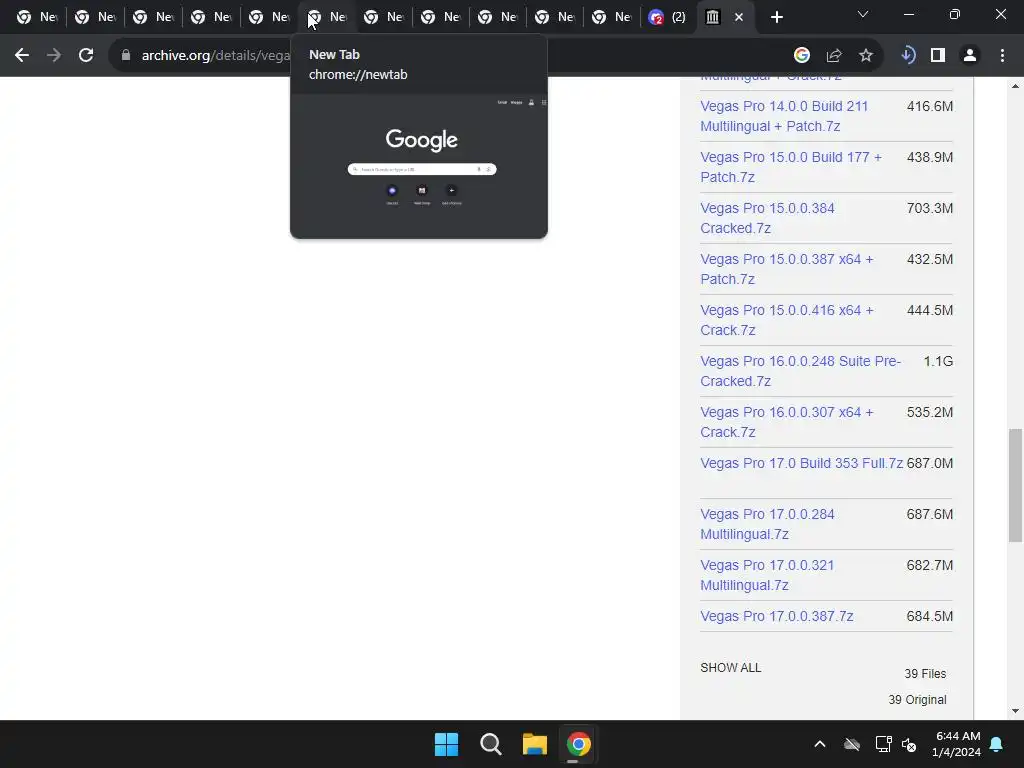Click the scrollbar down arrow

tap(1015, 711)
